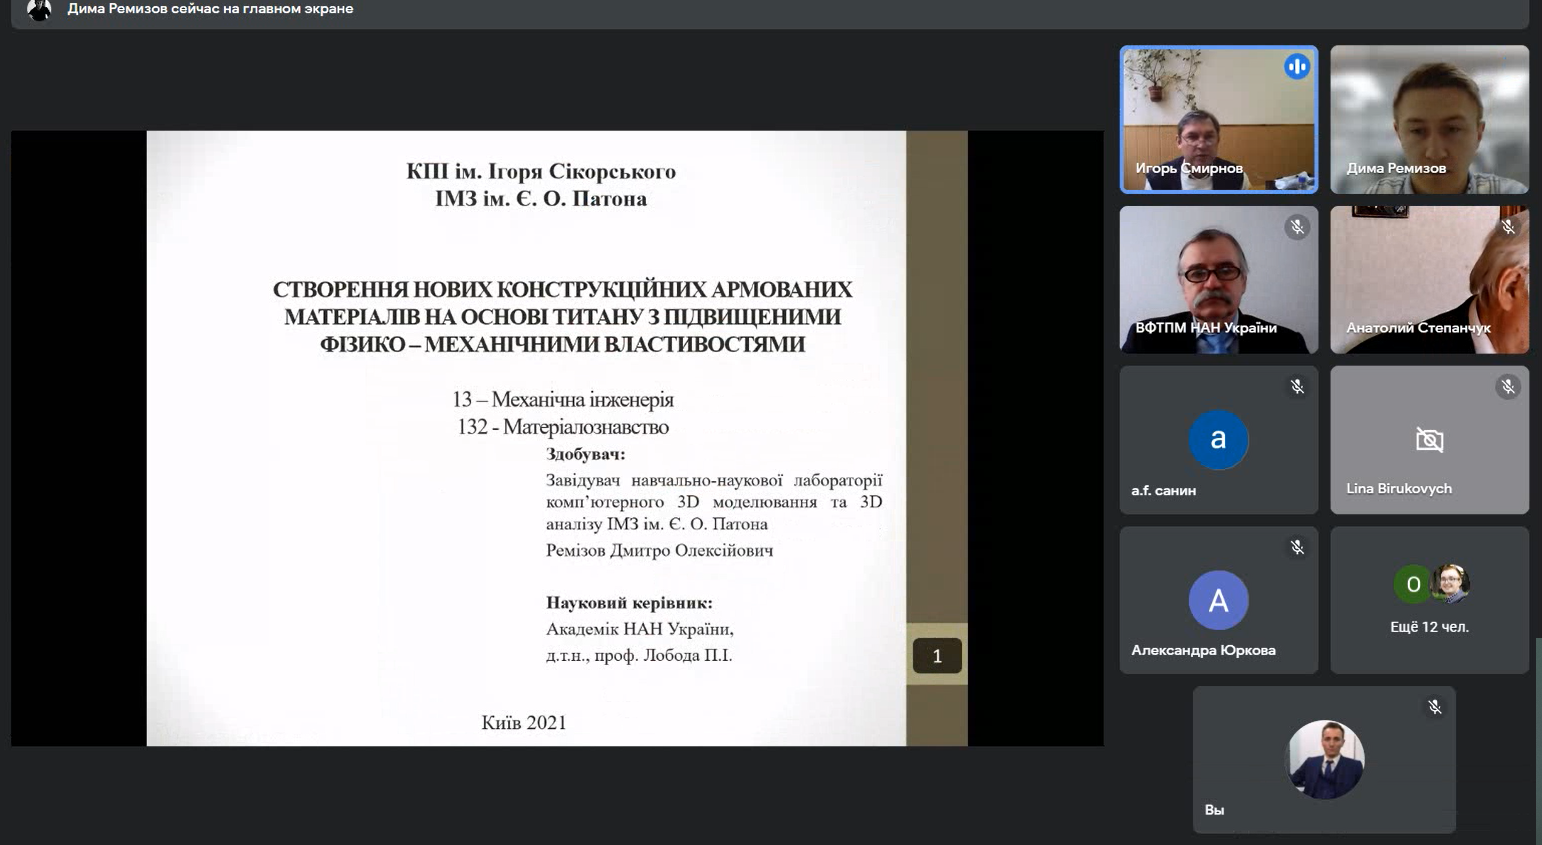Viewport: 1542px width, 845px height.
Task: Click notification 'Дима Ремизов сейчас на главном экране'
Action: 210,9
